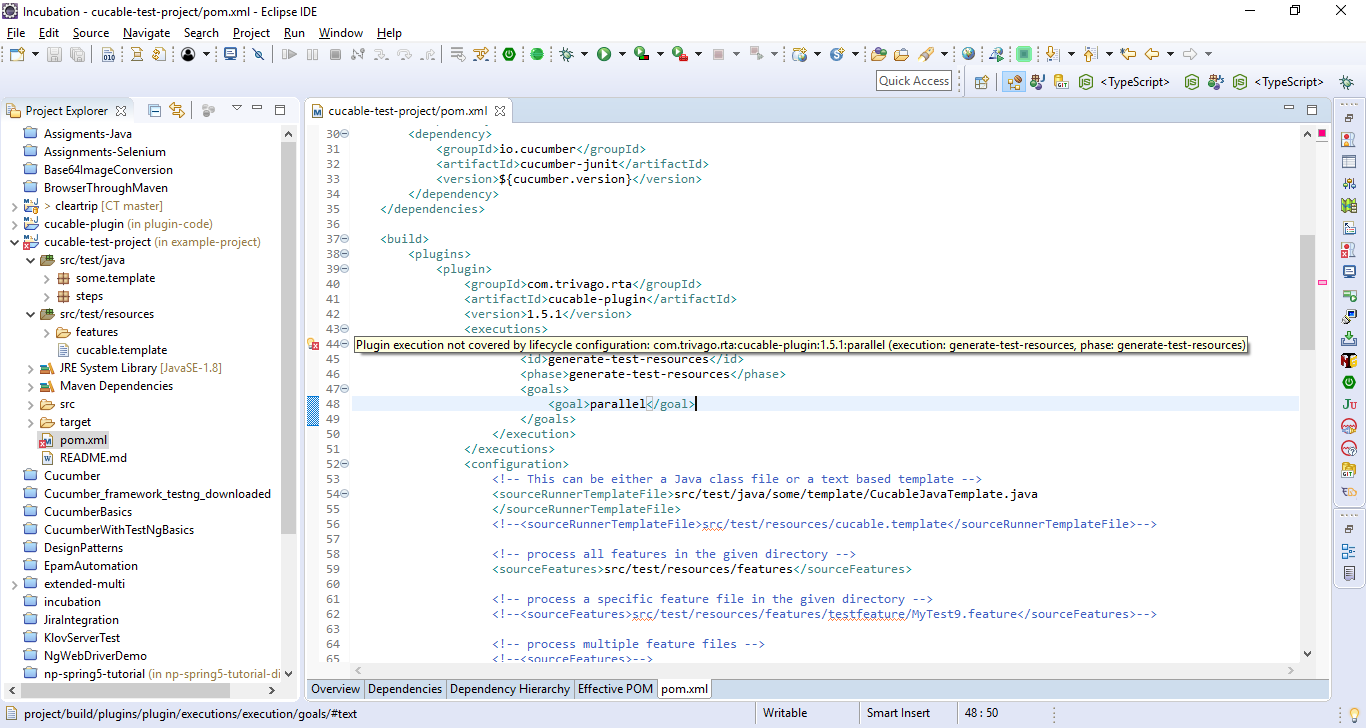Image resolution: width=1366 pixels, height=728 pixels.
Task: Click the Quick Access search field
Action: click(914, 81)
